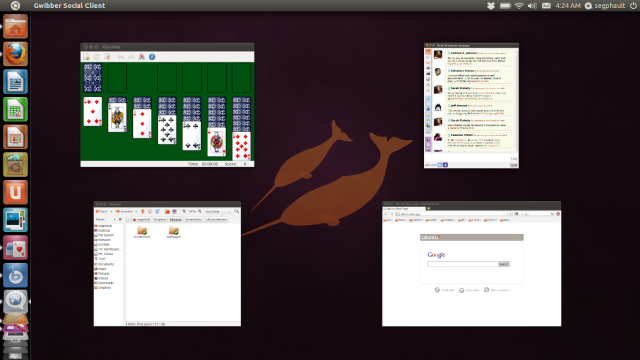Open Banshee media player launcher icon
Image resolution: width=640 pixels, height=360 pixels.
pos(16,275)
